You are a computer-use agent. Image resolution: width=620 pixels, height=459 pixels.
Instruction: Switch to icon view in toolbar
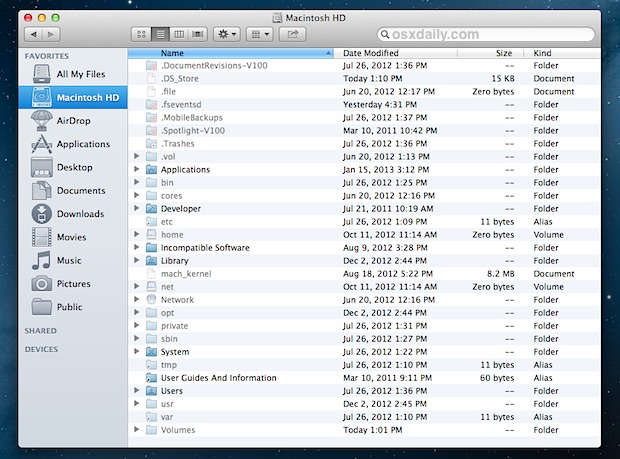coord(140,34)
